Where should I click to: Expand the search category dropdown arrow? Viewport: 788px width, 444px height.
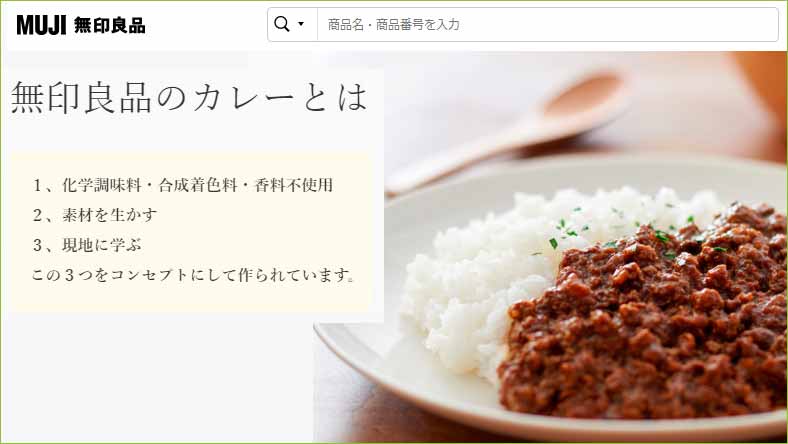tap(301, 24)
